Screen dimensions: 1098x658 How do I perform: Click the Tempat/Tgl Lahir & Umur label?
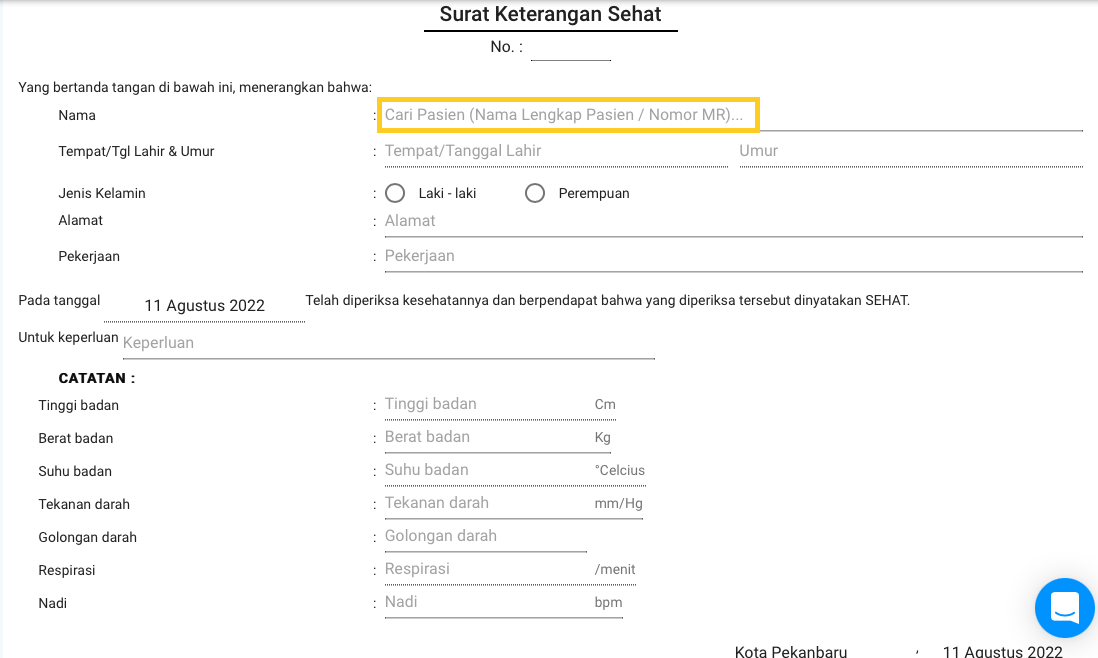pos(136,151)
